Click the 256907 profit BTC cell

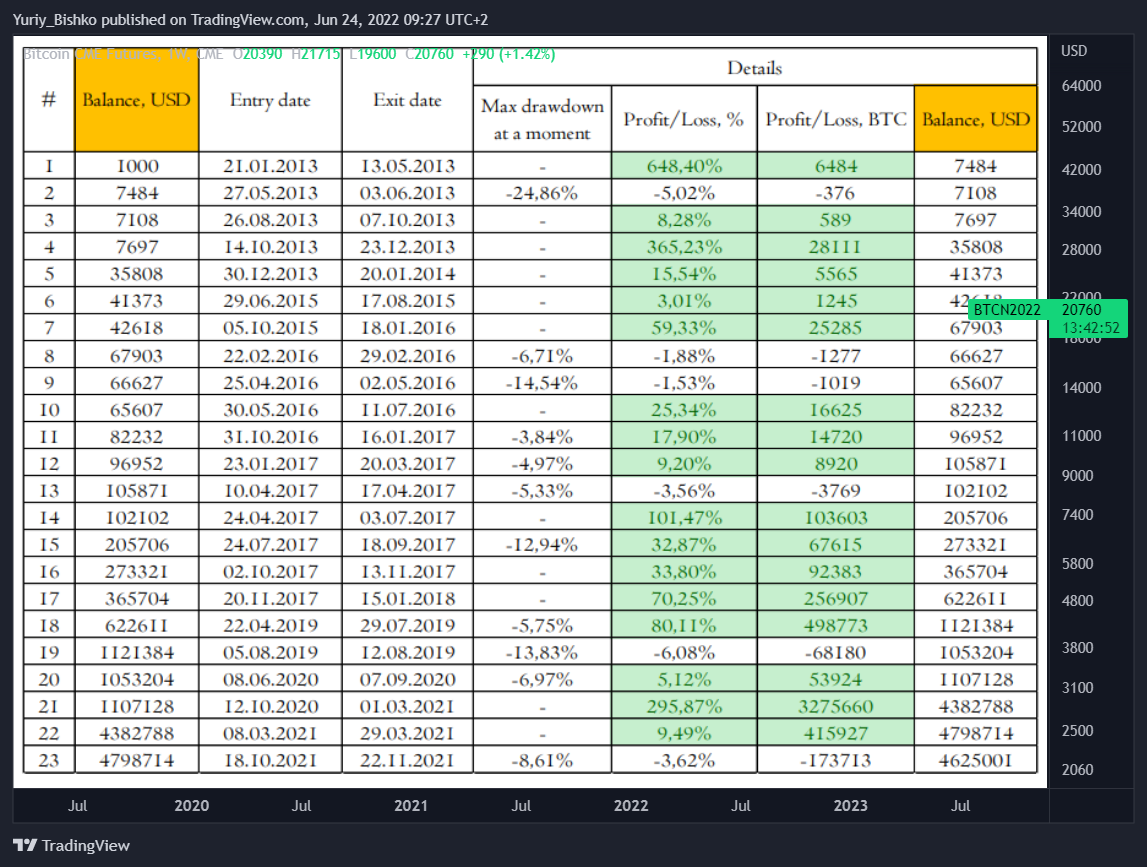coord(835,598)
